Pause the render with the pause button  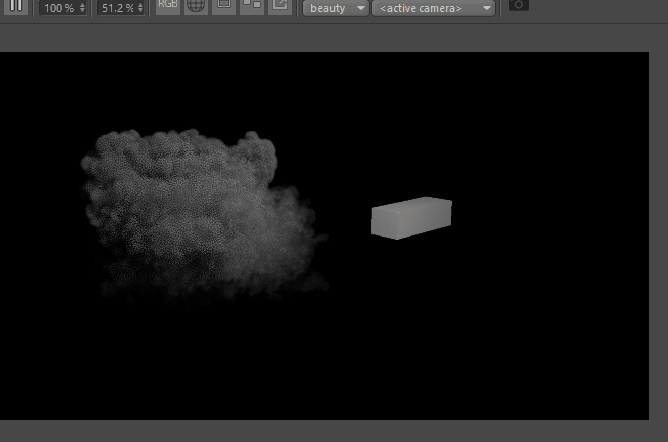pyautogui.click(x=16, y=6)
